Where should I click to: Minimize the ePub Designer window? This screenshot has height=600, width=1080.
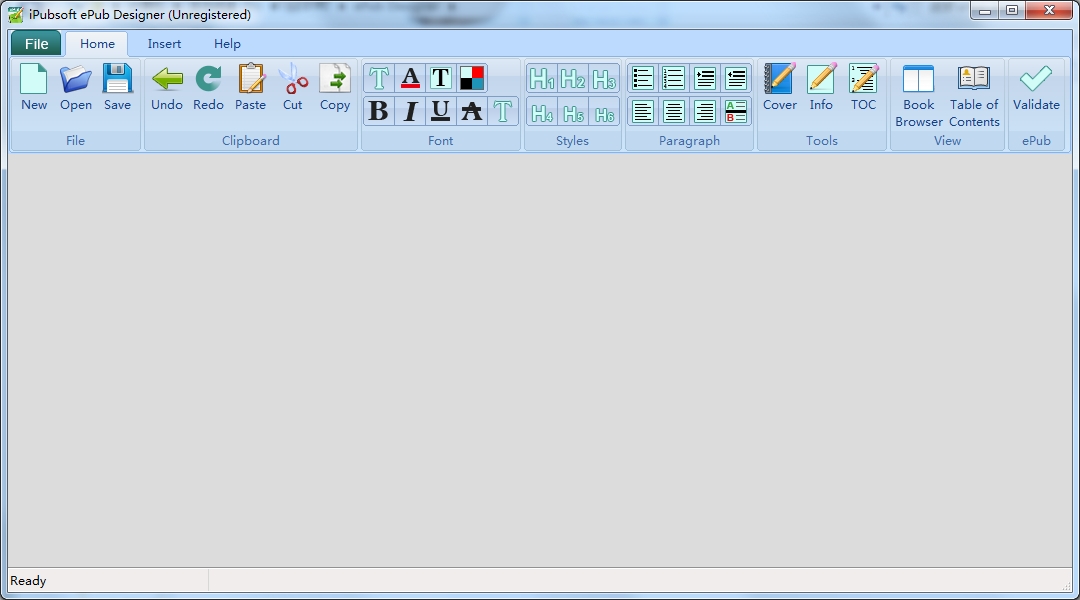pos(985,11)
